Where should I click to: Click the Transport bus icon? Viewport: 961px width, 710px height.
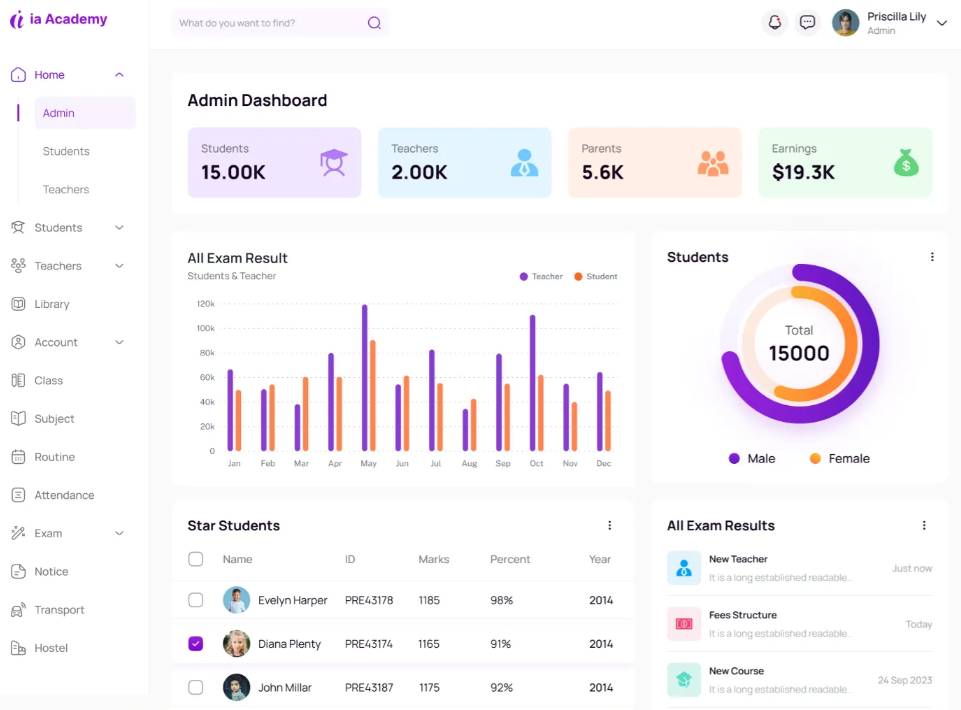(18, 610)
